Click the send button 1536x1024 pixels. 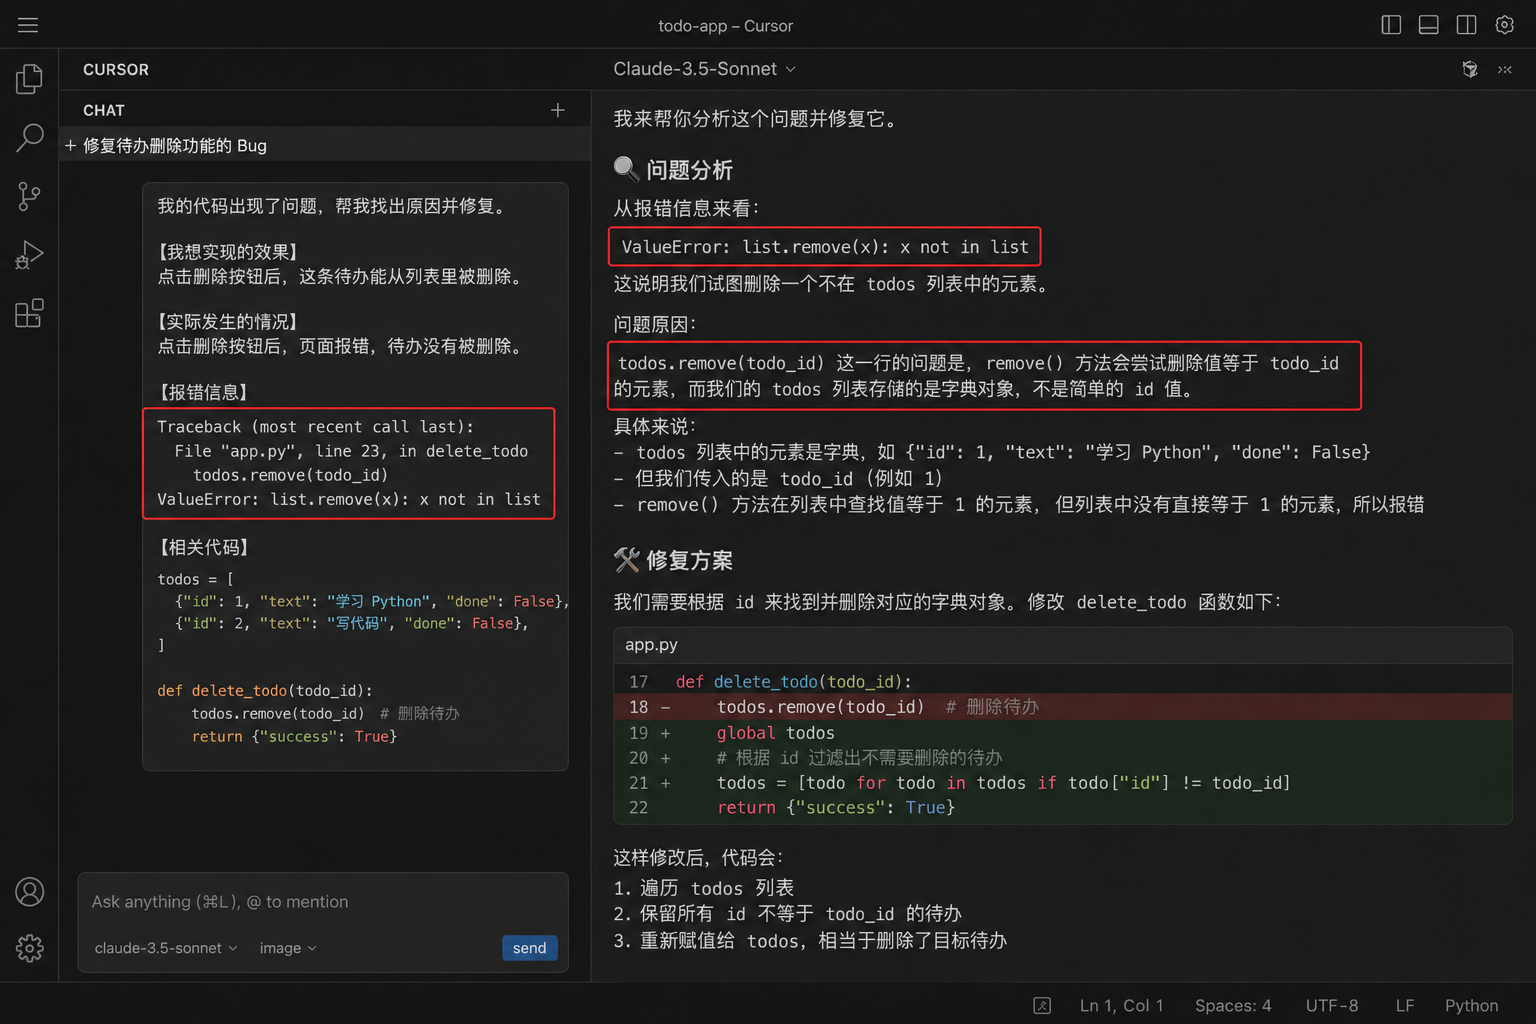pyautogui.click(x=530, y=948)
